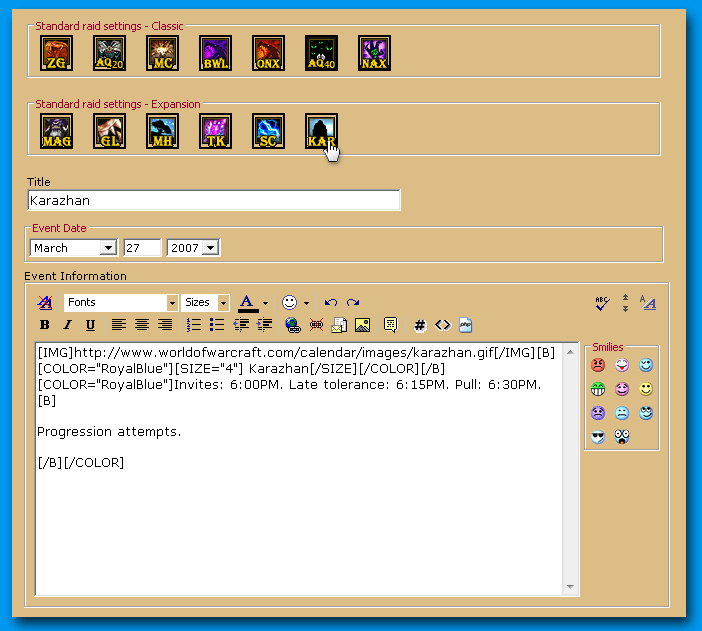Click the Title field containing Karazhan
The height and width of the screenshot is (631, 702).
(214, 200)
